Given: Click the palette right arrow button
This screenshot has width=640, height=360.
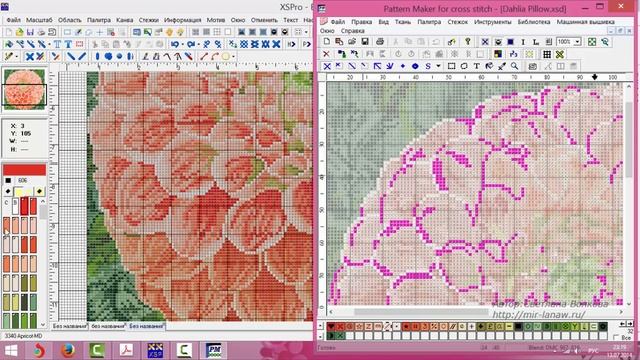Looking at the screenshot, I should pos(630,324).
